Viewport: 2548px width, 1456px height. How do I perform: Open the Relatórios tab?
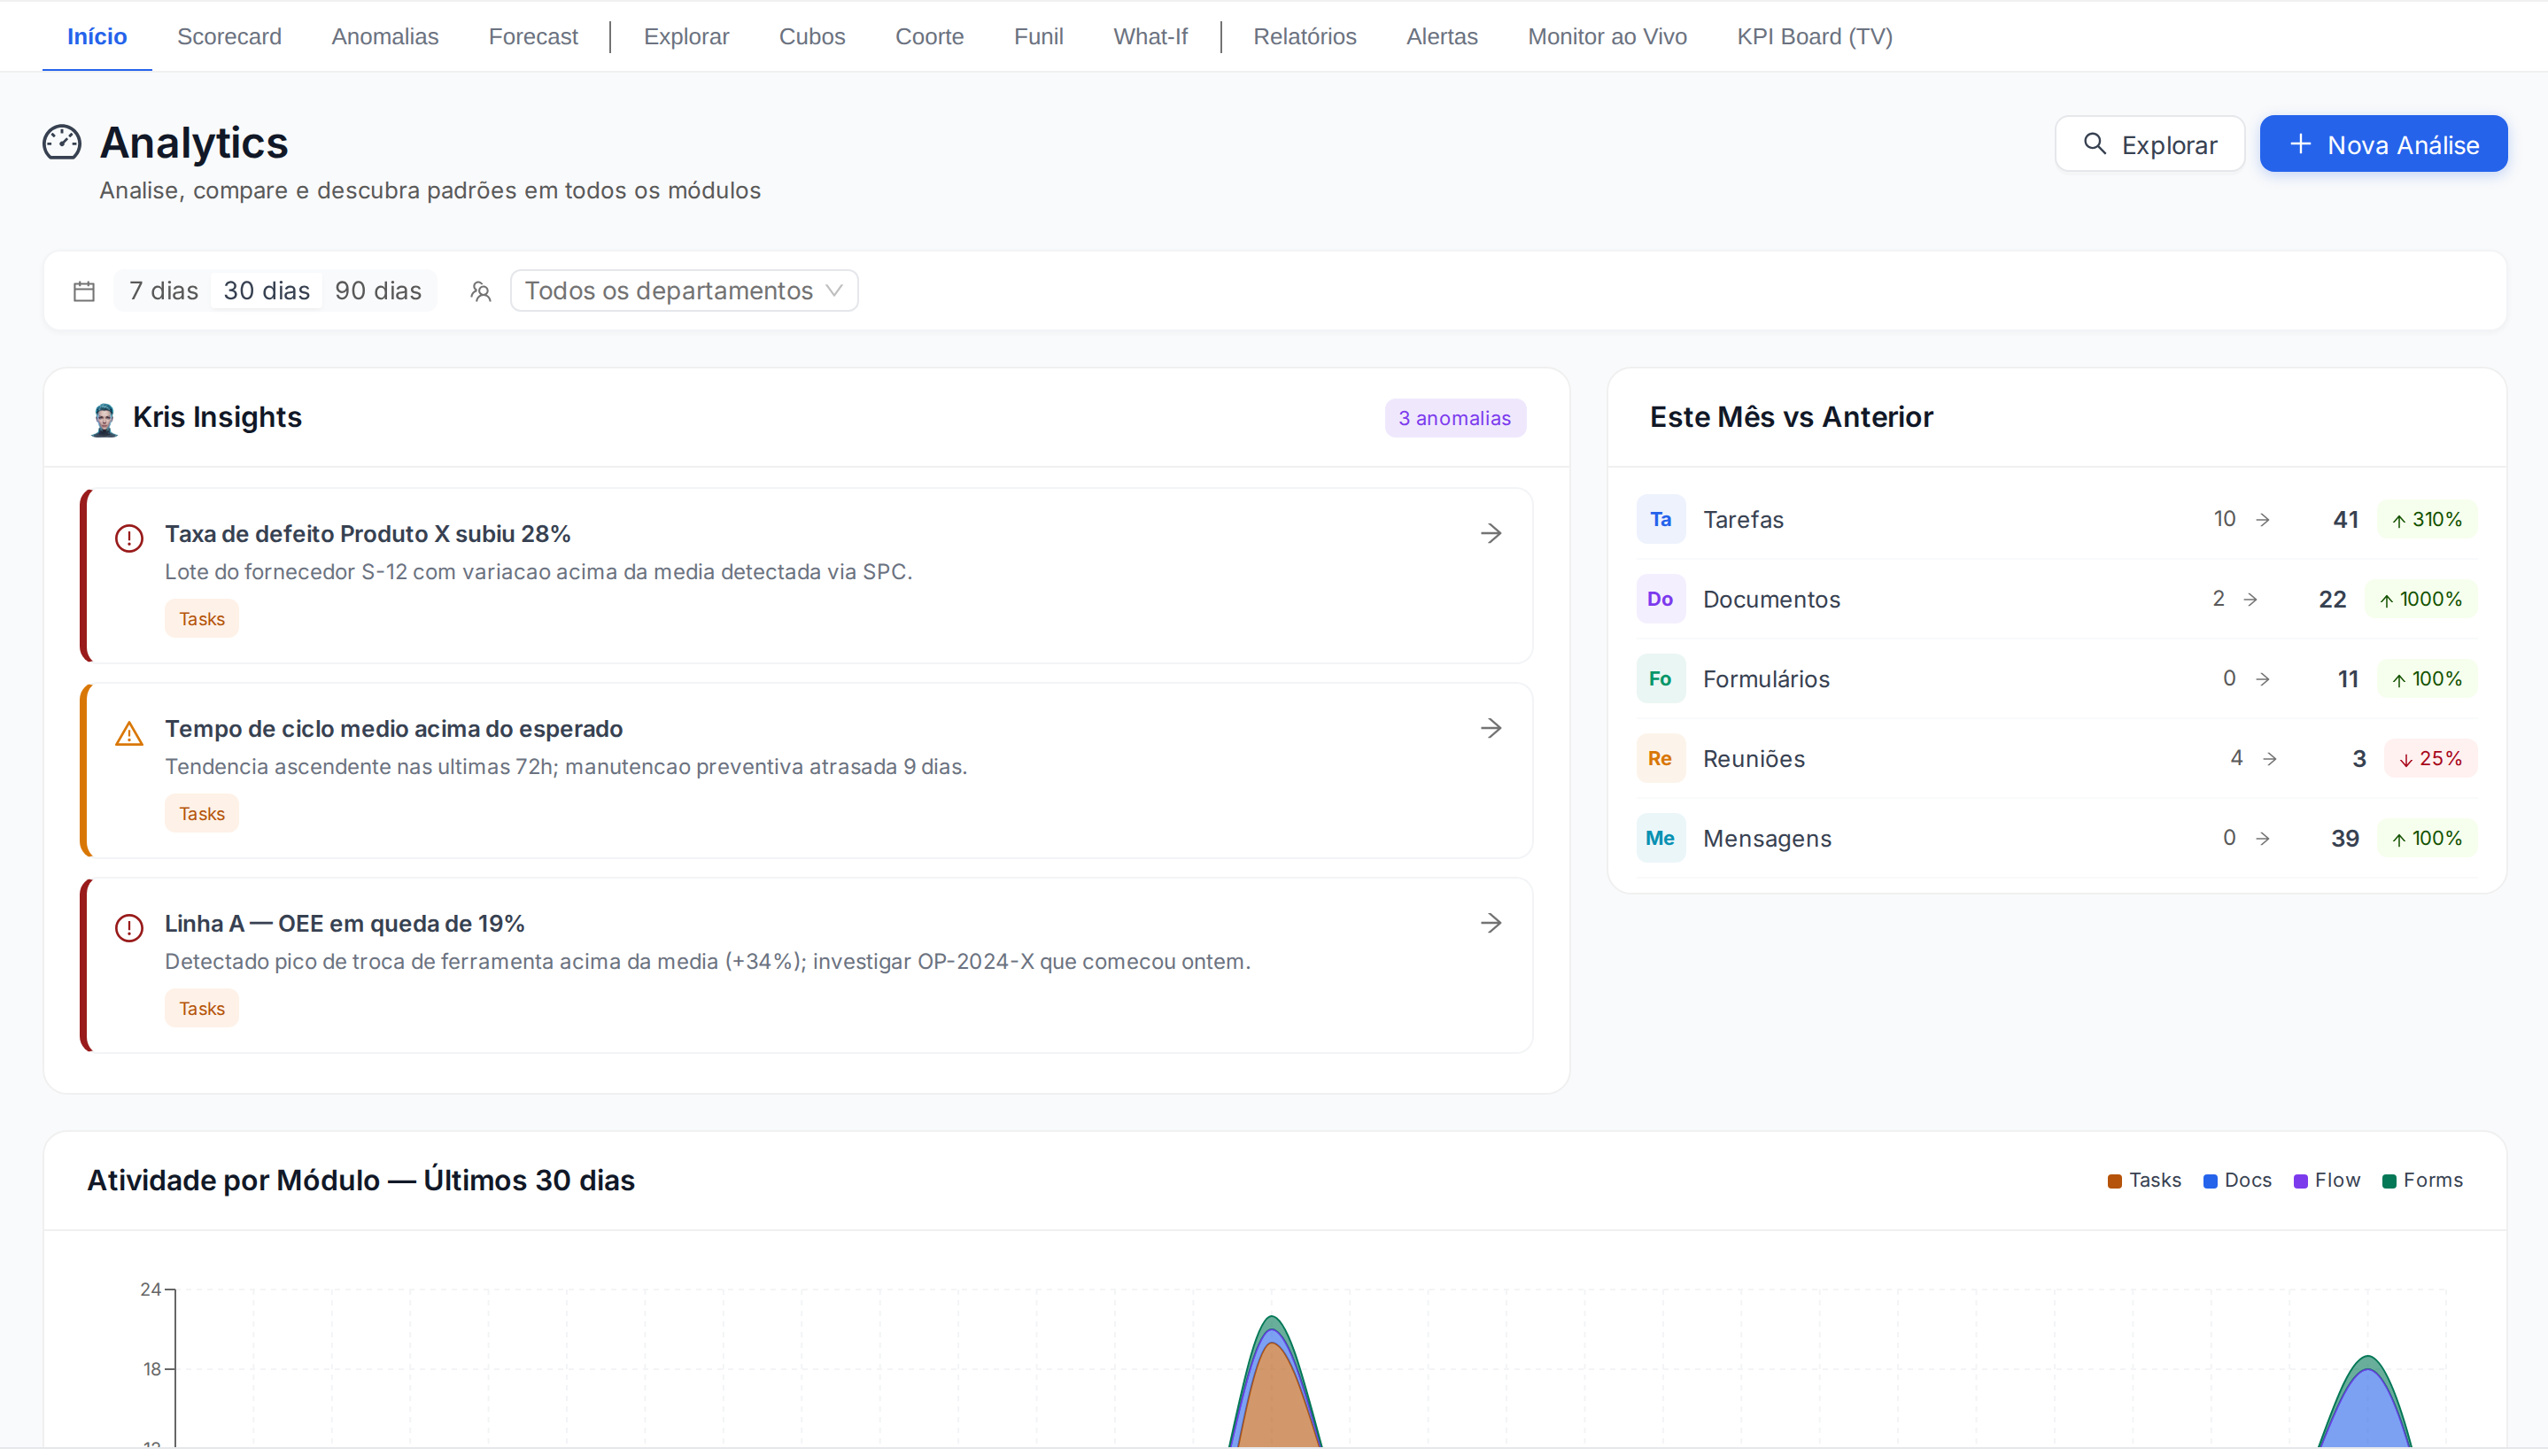[1305, 36]
